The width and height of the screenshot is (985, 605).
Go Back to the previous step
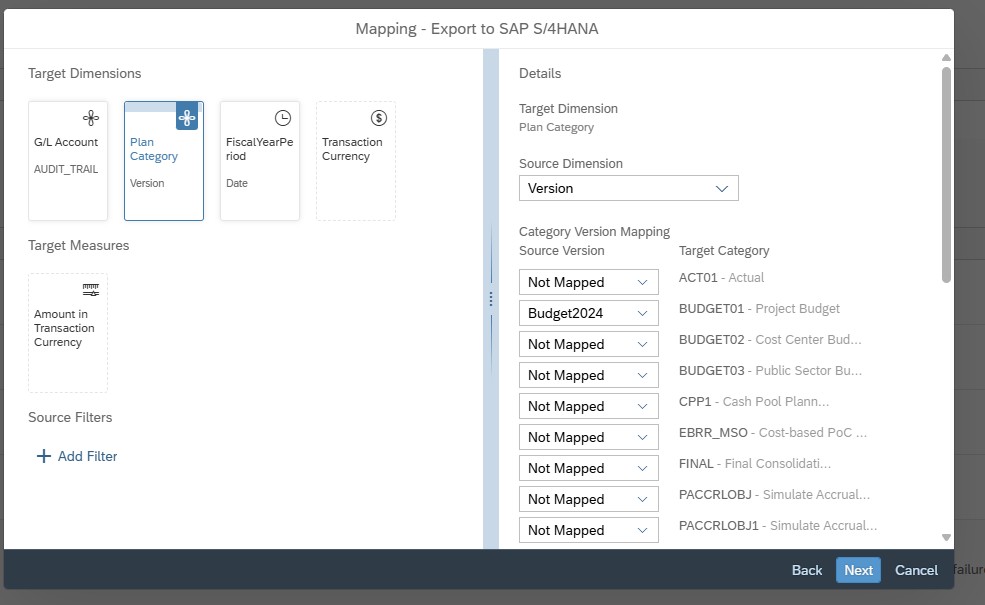click(806, 570)
